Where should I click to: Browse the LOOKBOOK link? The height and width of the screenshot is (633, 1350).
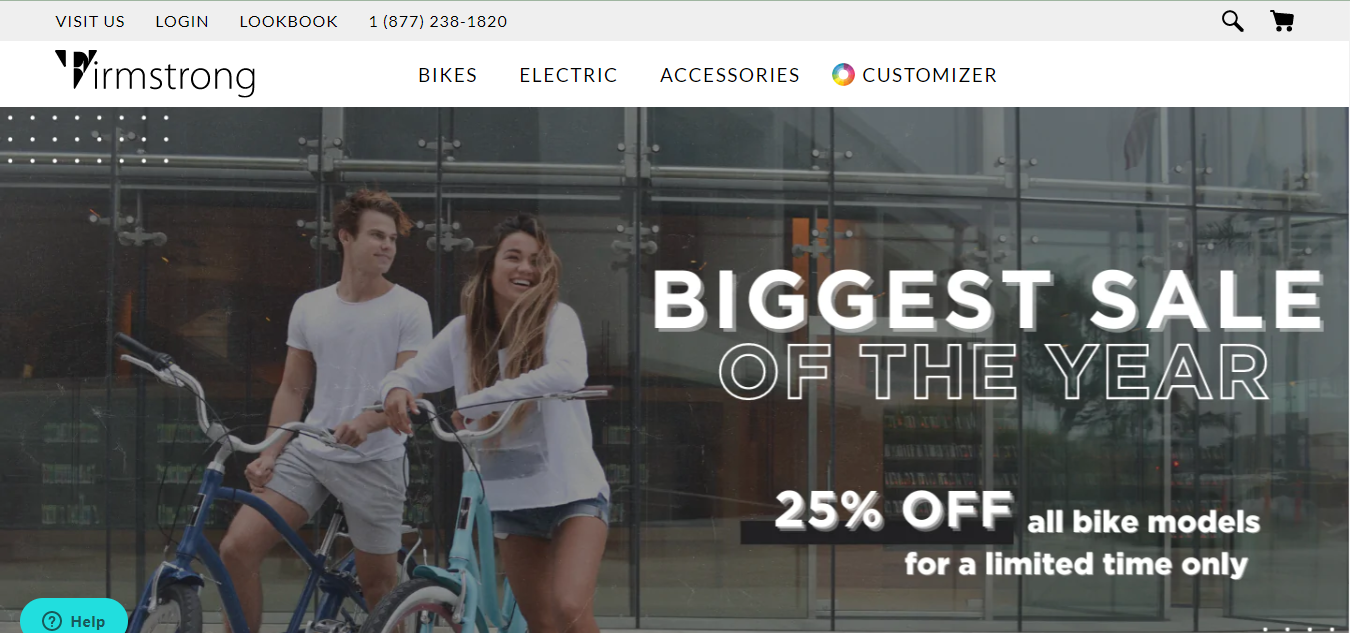pos(289,21)
